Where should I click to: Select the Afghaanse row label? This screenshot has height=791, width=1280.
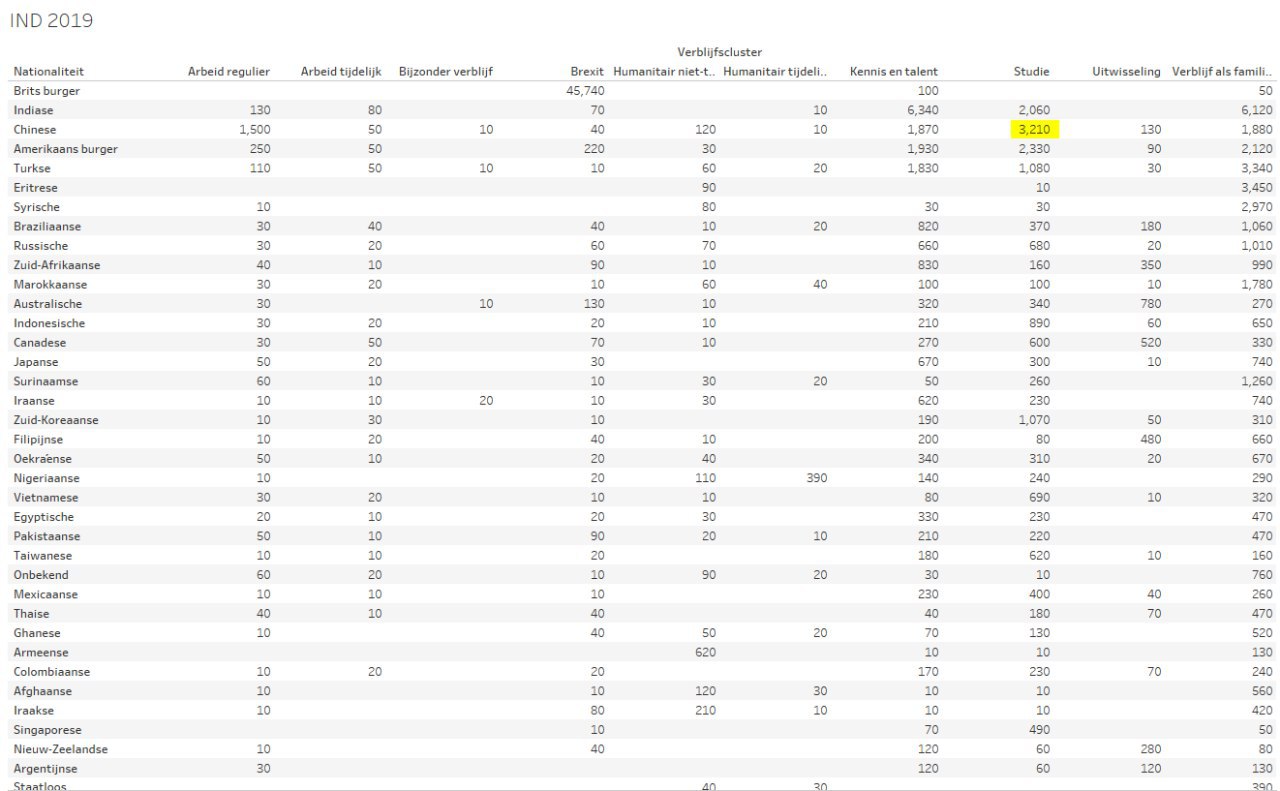click(x=42, y=691)
